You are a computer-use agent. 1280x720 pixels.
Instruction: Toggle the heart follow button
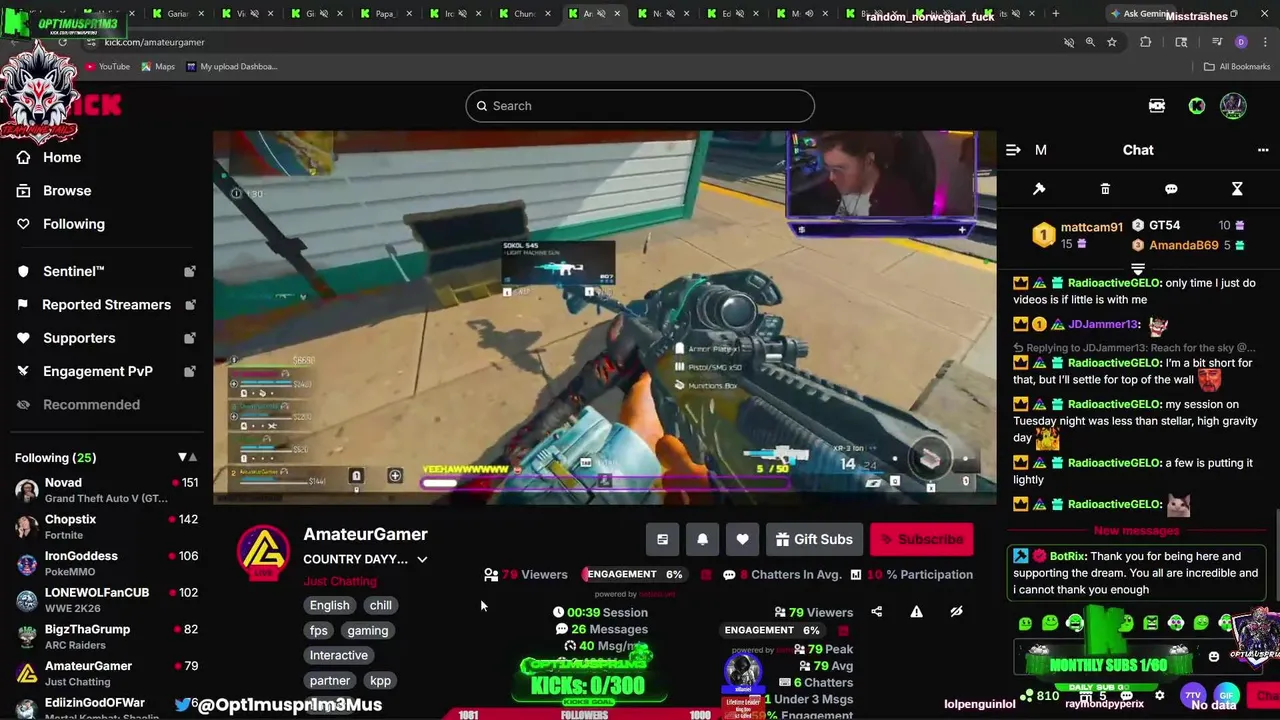click(742, 539)
